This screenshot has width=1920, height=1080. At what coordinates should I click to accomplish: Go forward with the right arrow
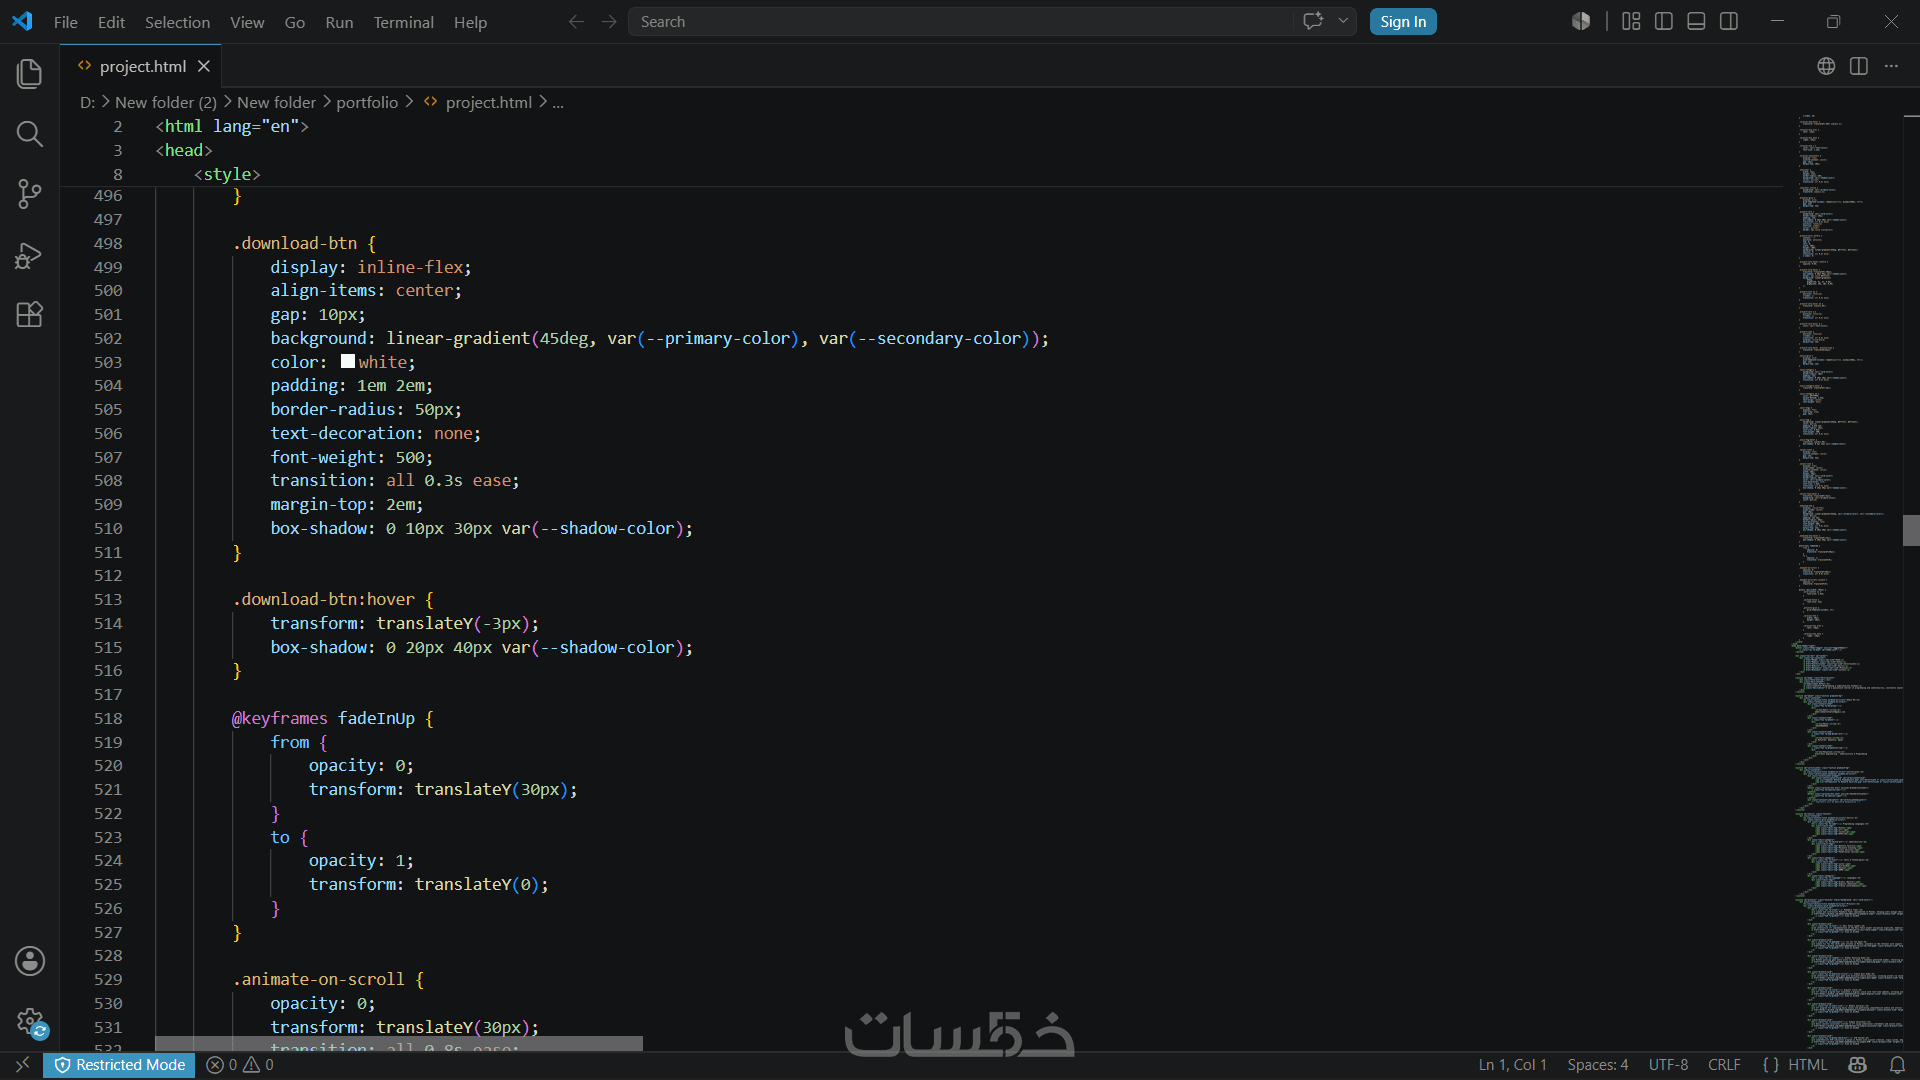point(609,22)
